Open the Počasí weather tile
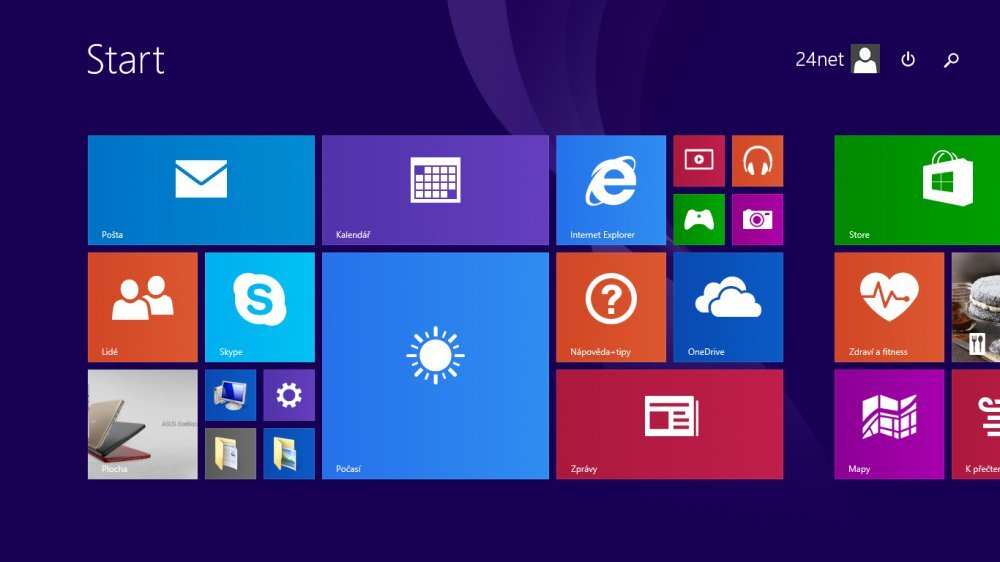The width and height of the screenshot is (1000, 562). [435, 366]
